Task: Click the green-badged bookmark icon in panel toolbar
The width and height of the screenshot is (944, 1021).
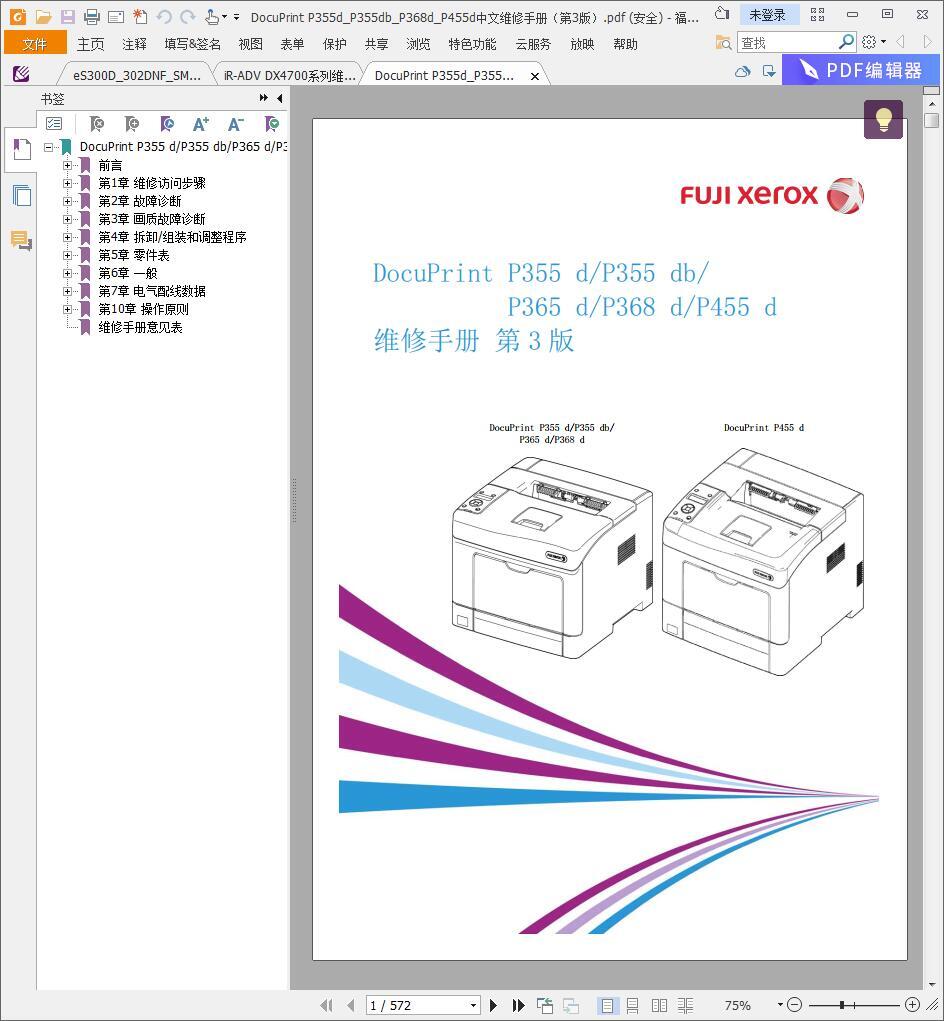Action: [271, 124]
